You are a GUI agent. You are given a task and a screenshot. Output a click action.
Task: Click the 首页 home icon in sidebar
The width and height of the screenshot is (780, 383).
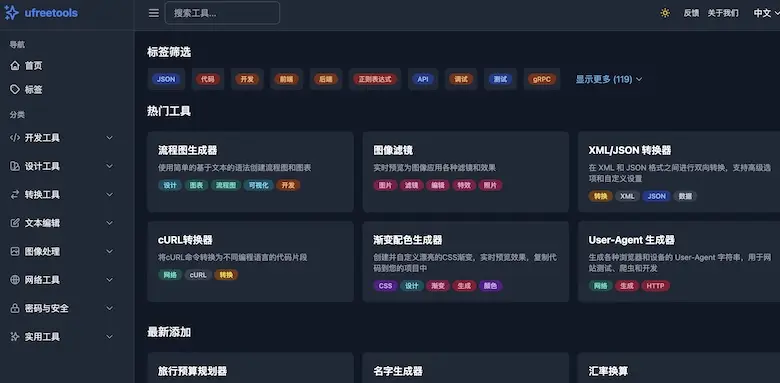(15, 65)
